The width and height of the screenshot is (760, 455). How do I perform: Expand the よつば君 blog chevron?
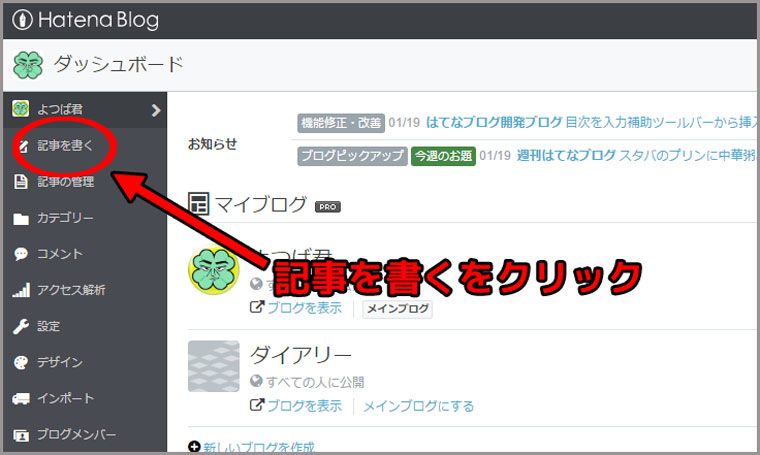pos(156,110)
